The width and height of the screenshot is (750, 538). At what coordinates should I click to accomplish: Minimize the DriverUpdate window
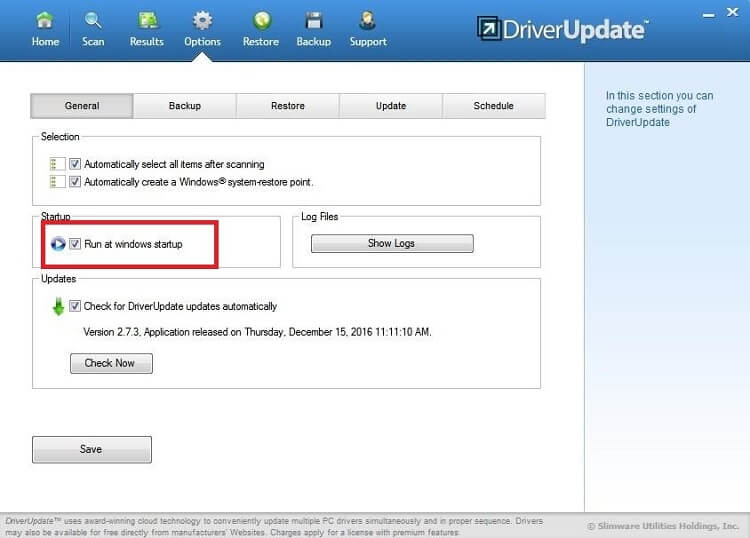click(708, 15)
